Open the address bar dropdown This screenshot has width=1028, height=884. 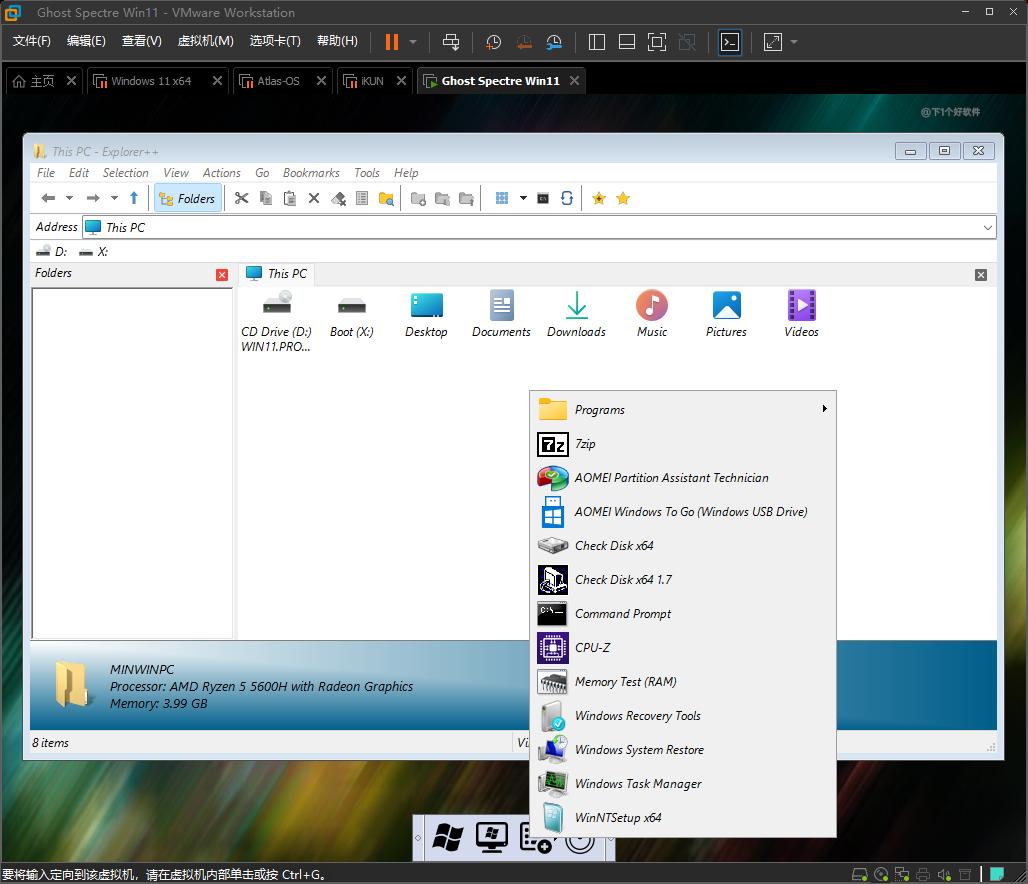pos(988,227)
